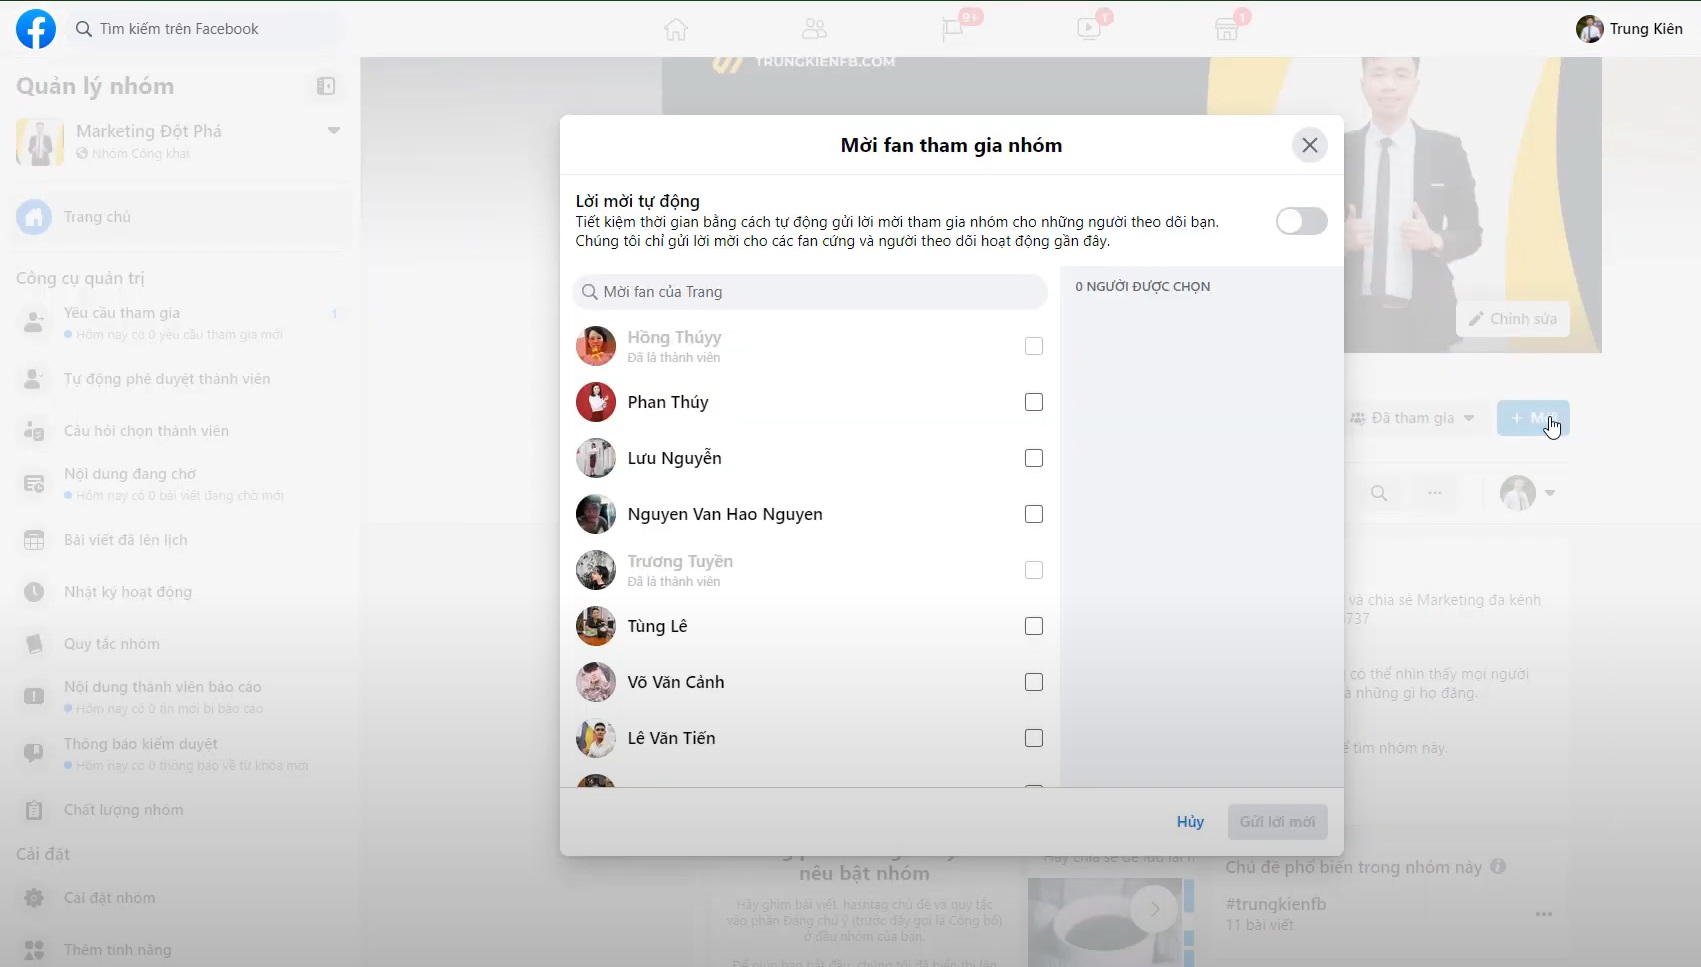1701x967 pixels.
Task: Open the Friends icon in top bar
Action: [814, 29]
